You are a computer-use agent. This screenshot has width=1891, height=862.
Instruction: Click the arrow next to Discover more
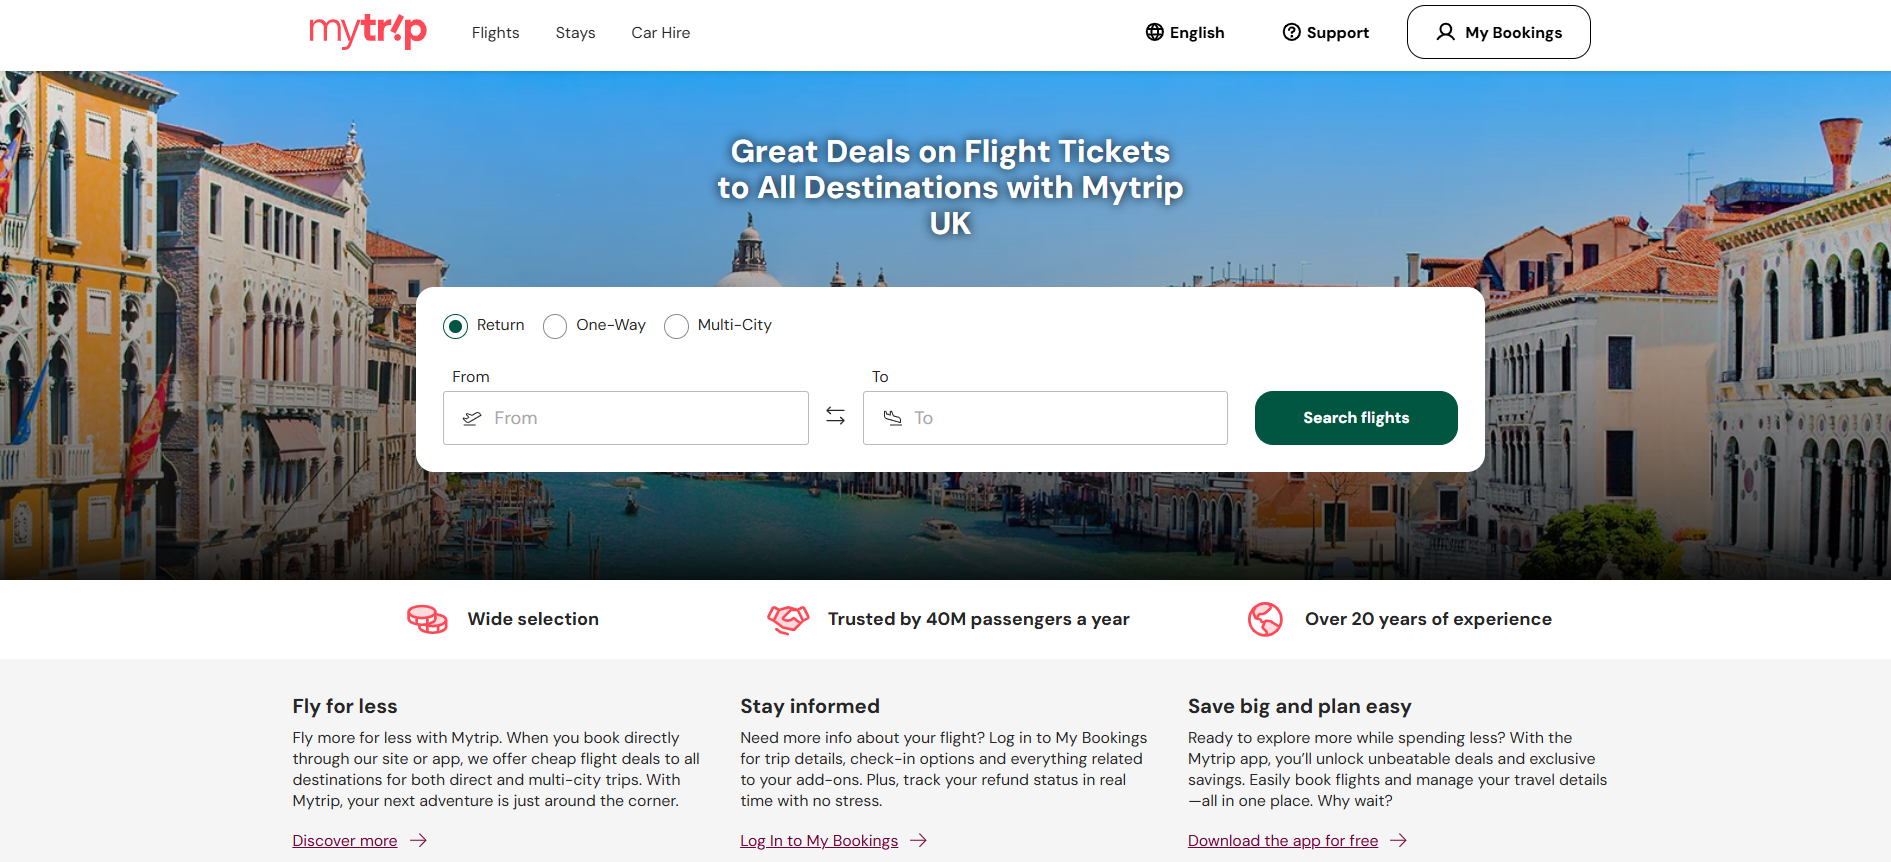click(418, 841)
